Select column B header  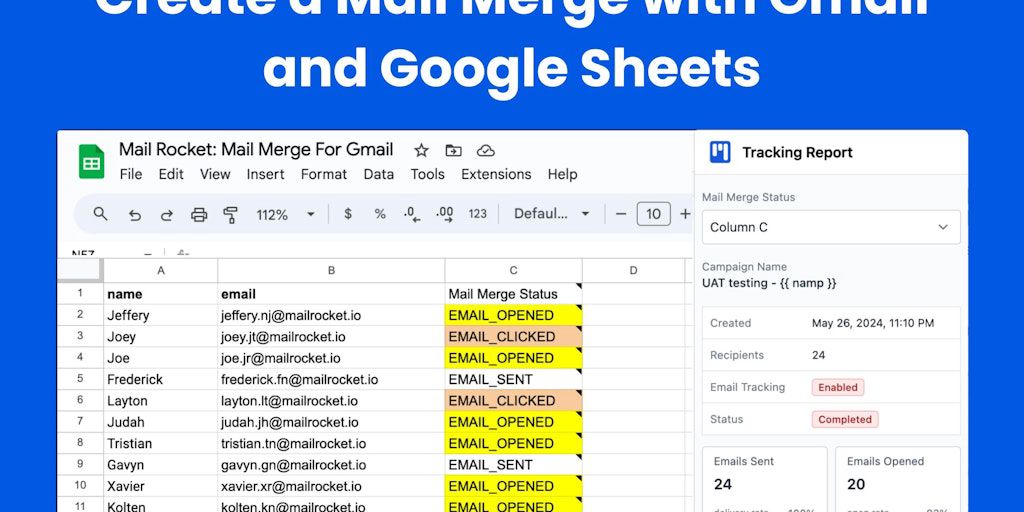point(331,270)
